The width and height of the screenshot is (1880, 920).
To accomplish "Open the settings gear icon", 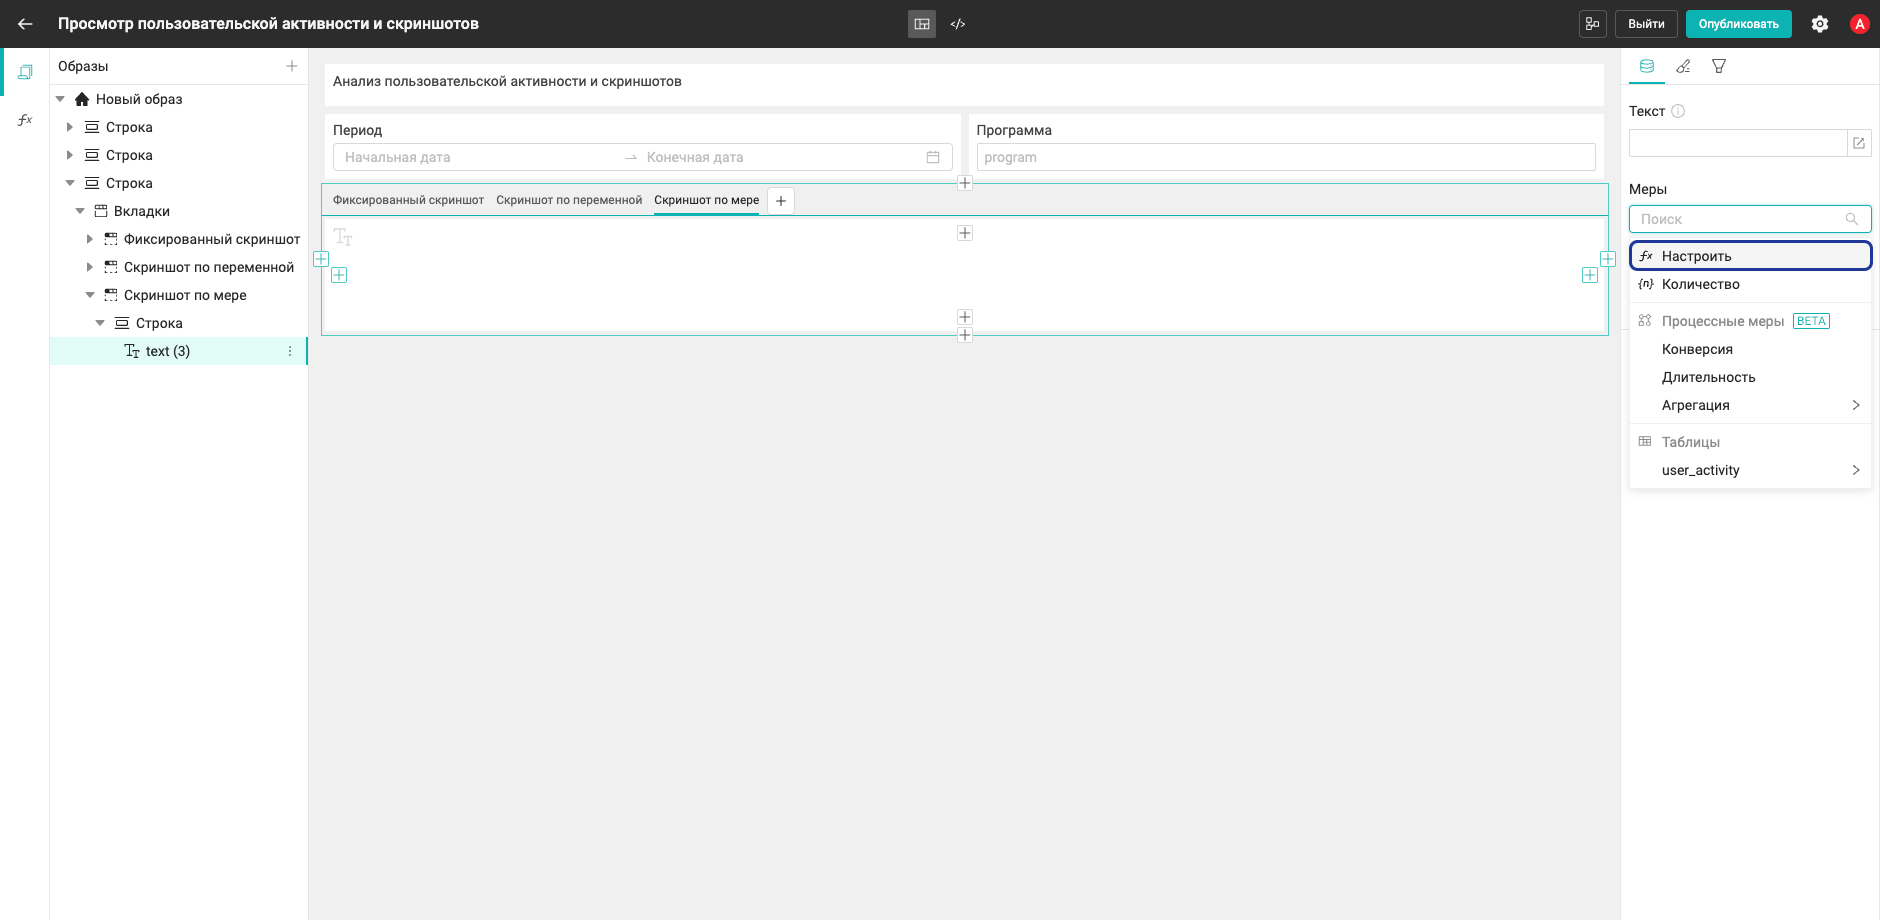I will coord(1820,24).
